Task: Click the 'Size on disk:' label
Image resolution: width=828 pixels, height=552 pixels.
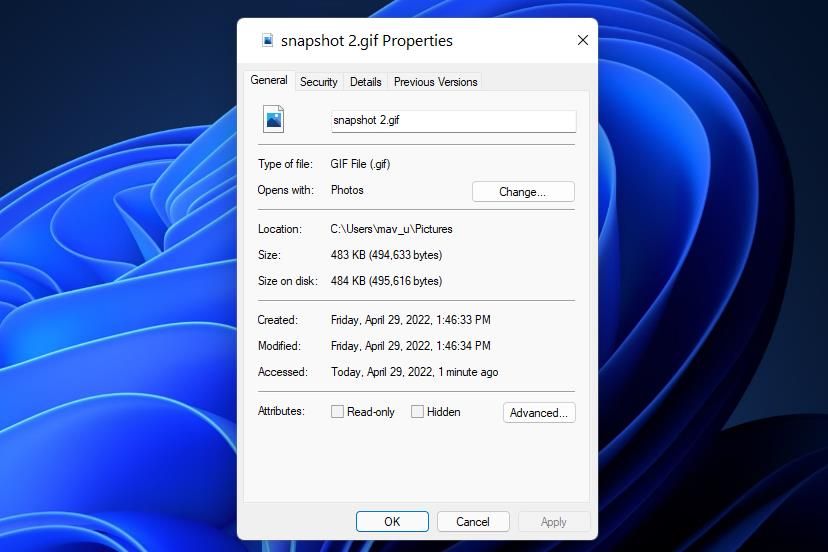Action: click(288, 280)
